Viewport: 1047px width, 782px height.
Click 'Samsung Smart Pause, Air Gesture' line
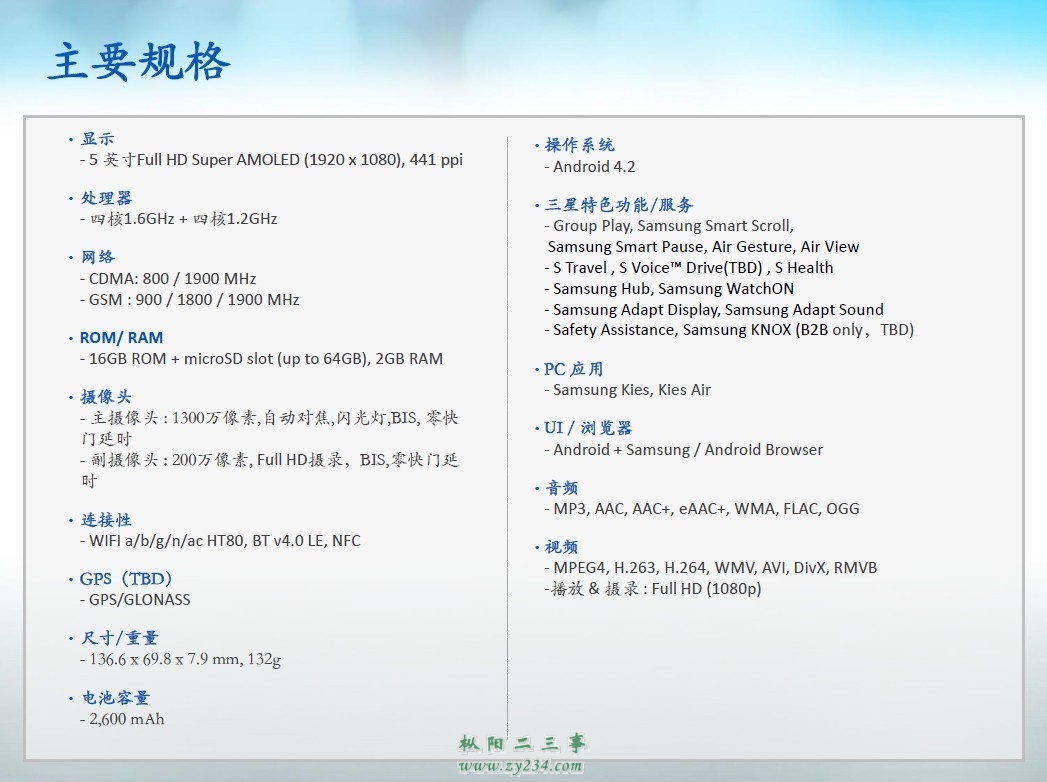(703, 246)
